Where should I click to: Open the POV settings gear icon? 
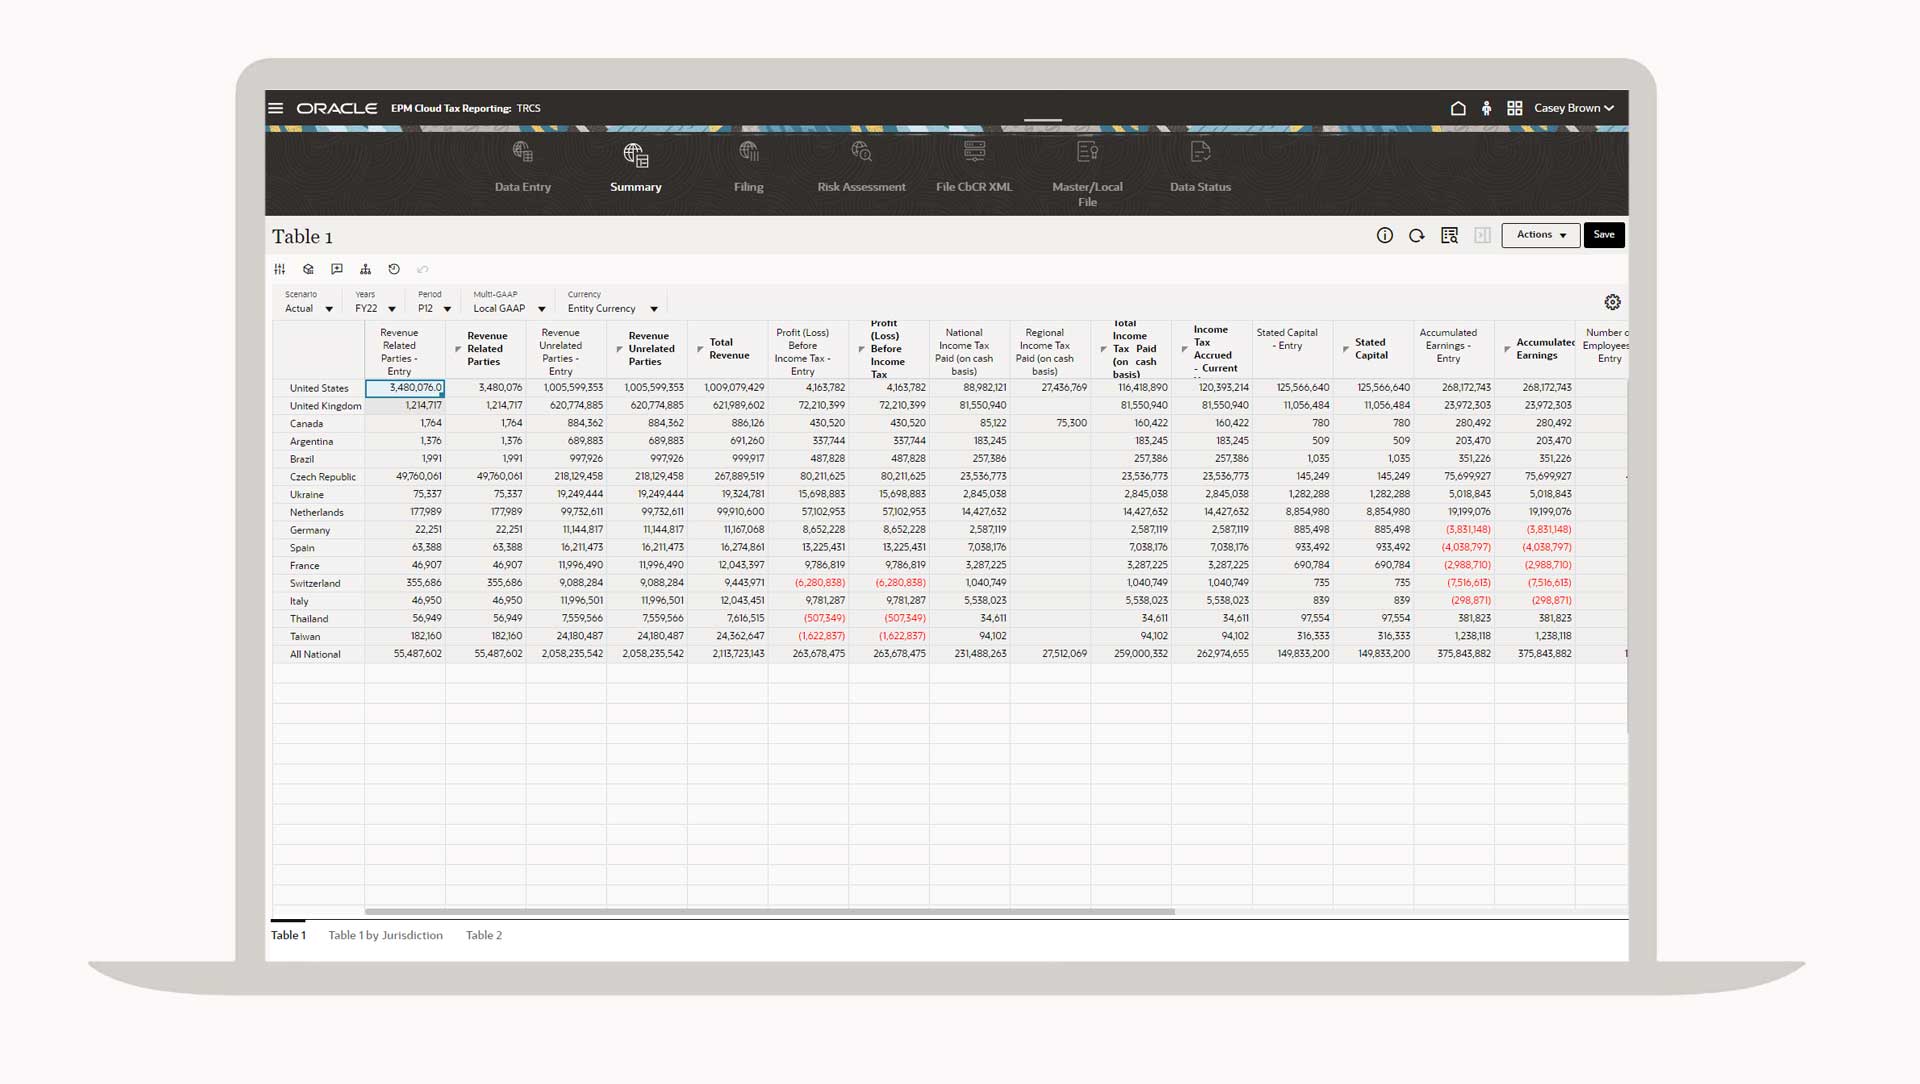[1612, 302]
